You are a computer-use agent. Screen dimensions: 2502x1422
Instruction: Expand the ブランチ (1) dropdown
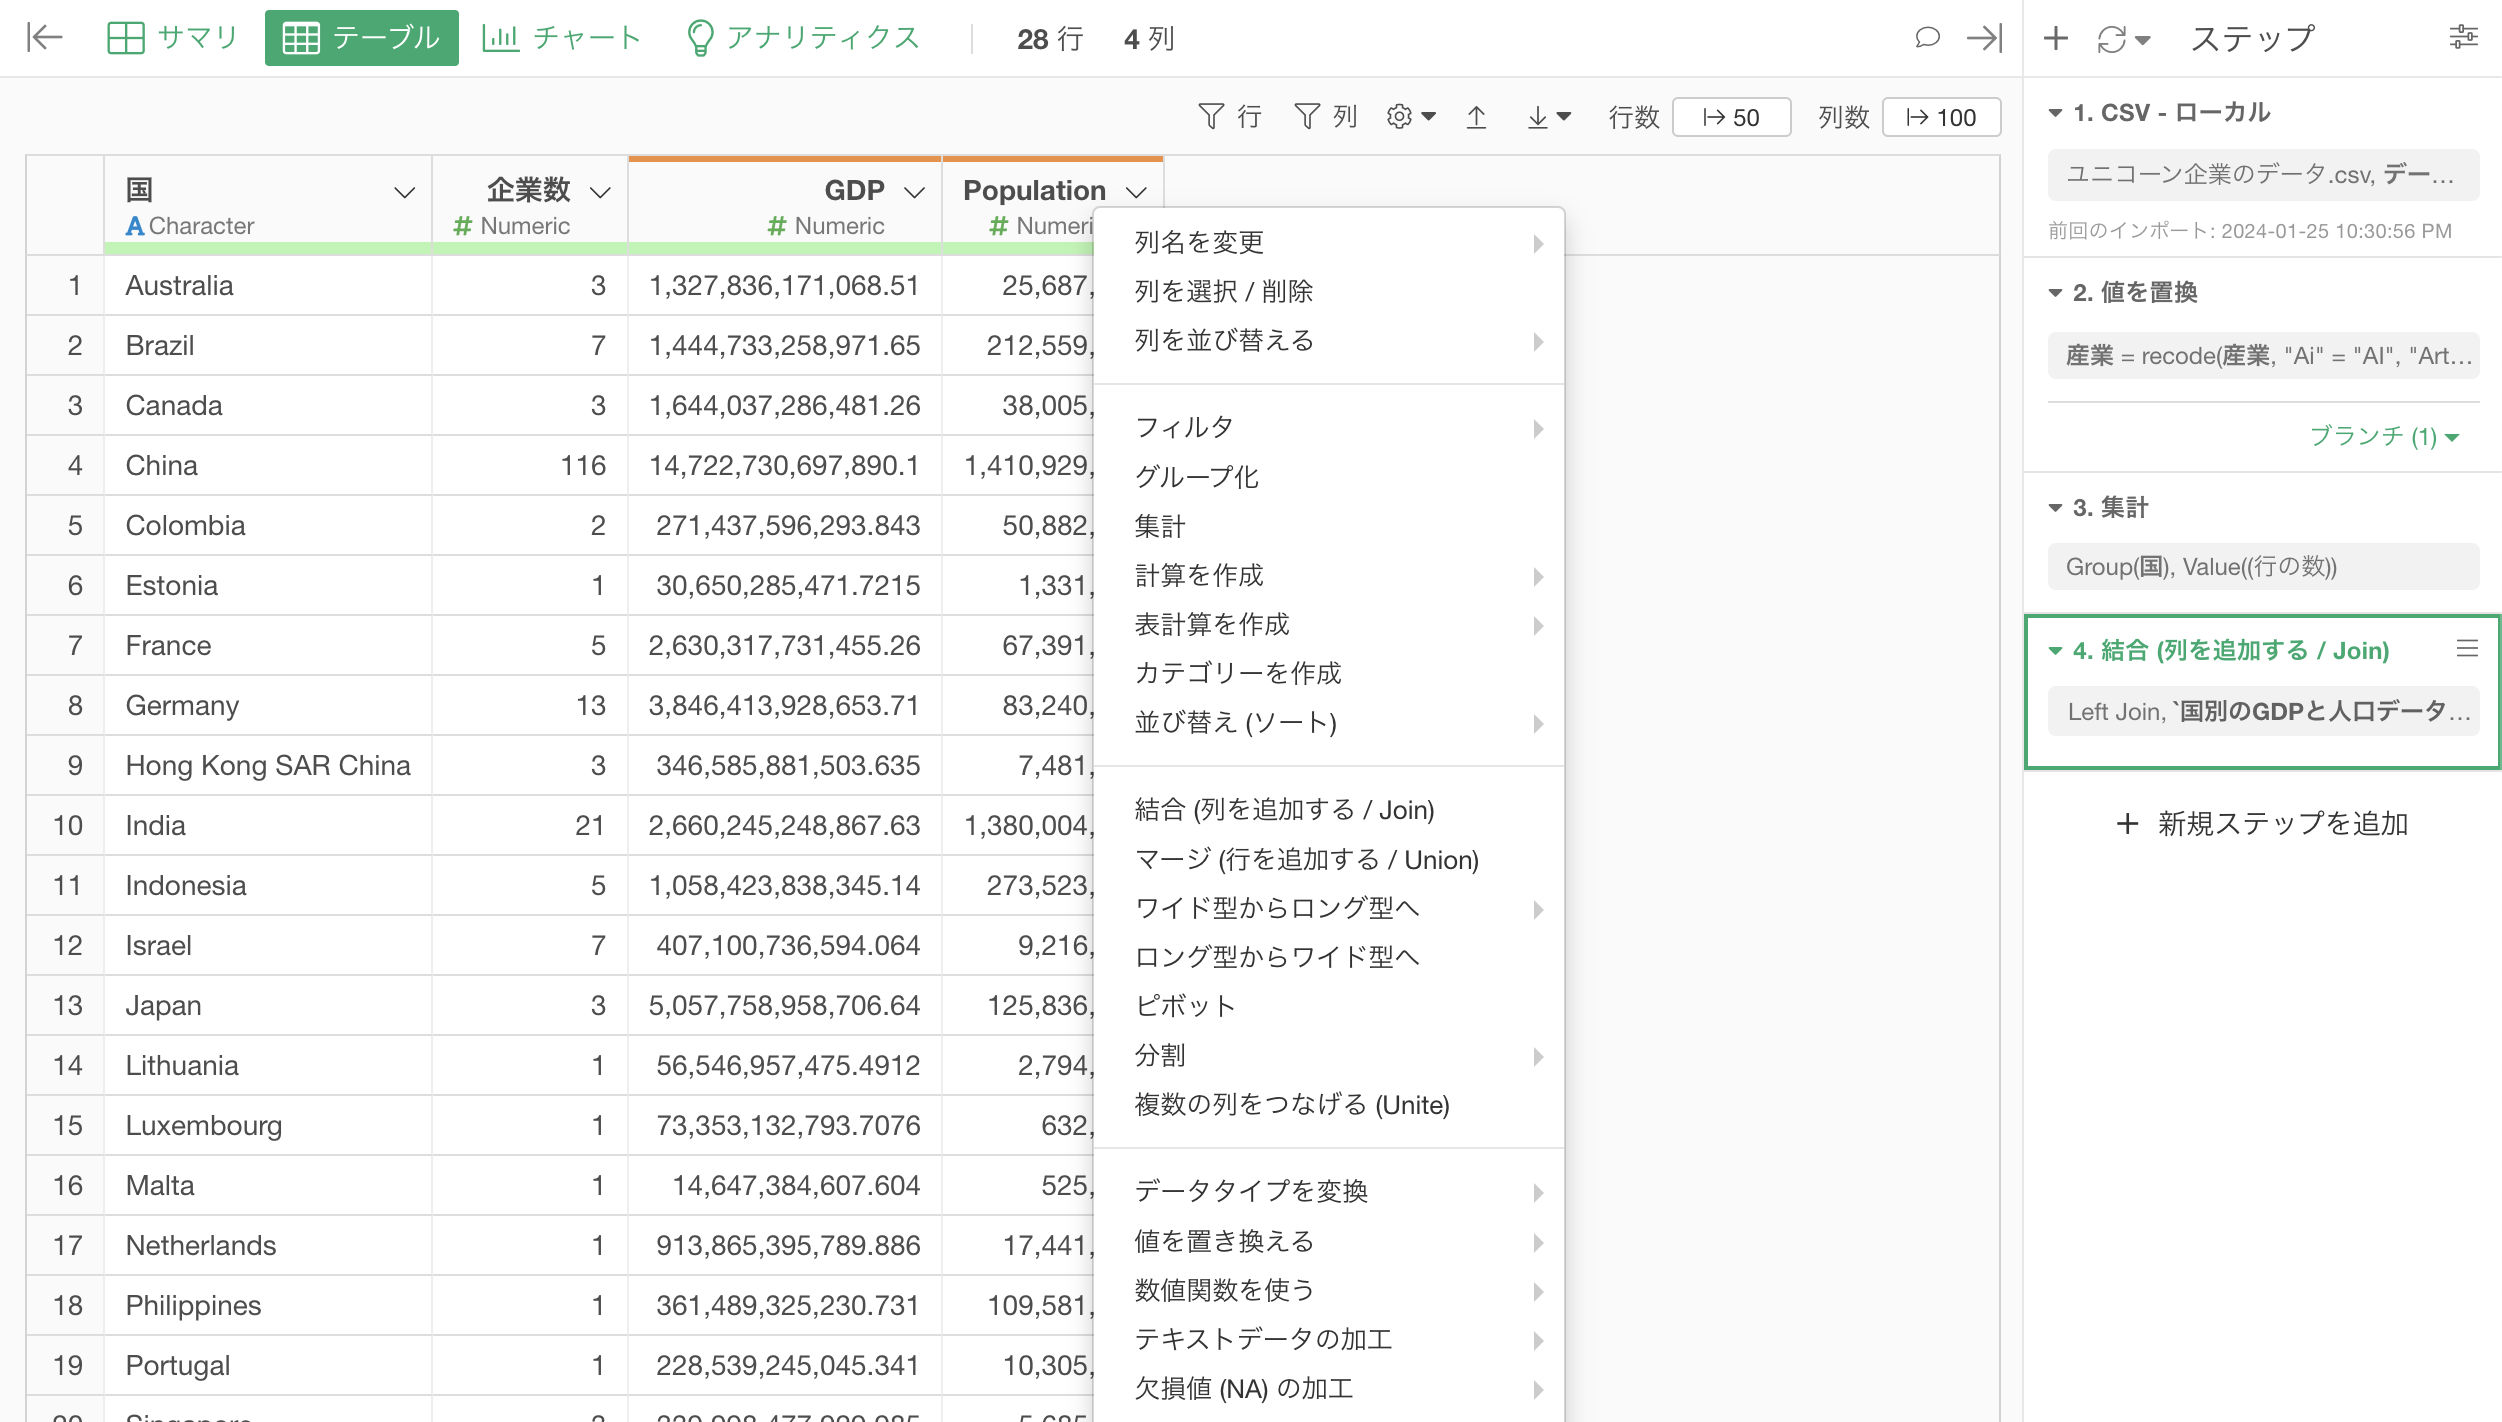point(2384,436)
